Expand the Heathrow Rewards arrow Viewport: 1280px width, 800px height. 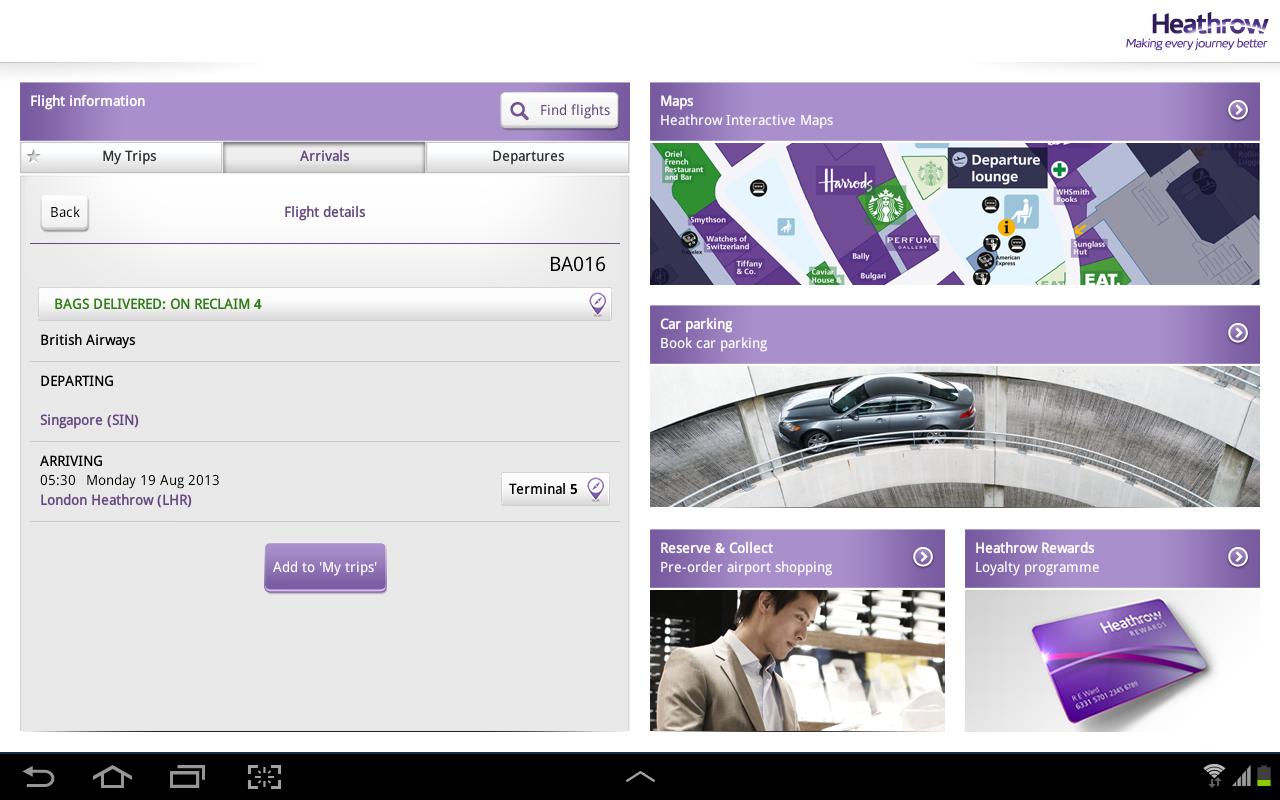1238,558
